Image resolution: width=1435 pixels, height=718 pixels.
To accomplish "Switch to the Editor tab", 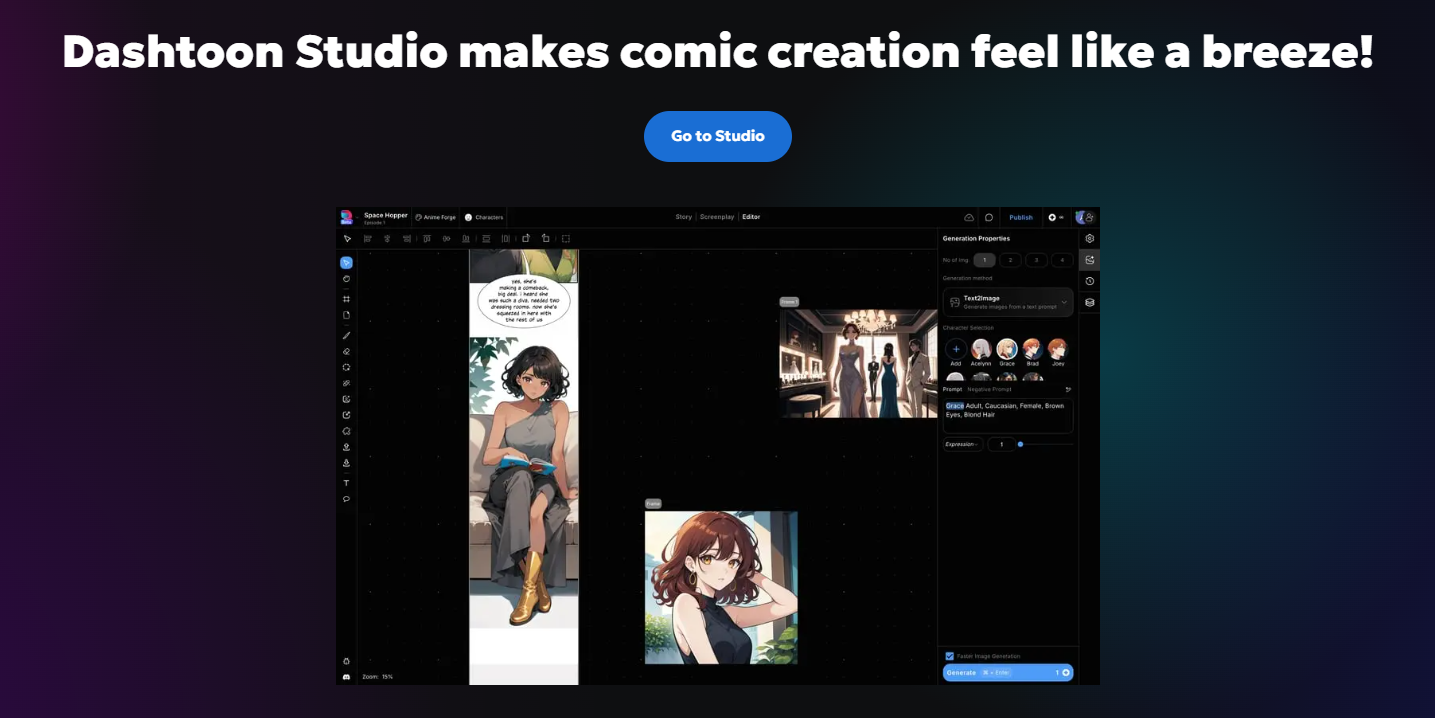I will (x=751, y=217).
